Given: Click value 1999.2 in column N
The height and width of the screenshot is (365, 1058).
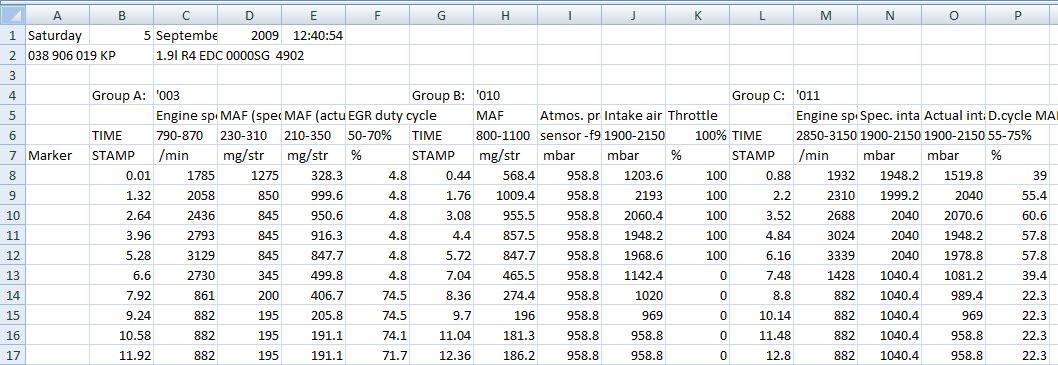Looking at the screenshot, I should pyautogui.click(x=889, y=196).
